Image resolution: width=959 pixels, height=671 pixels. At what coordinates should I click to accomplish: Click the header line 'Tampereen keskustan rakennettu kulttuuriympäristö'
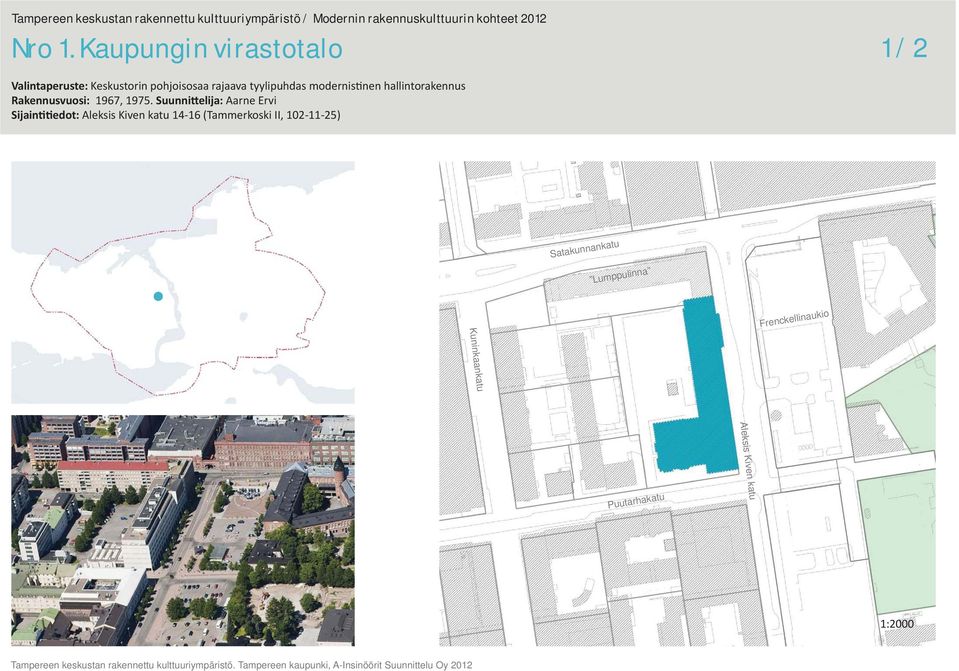point(156,18)
